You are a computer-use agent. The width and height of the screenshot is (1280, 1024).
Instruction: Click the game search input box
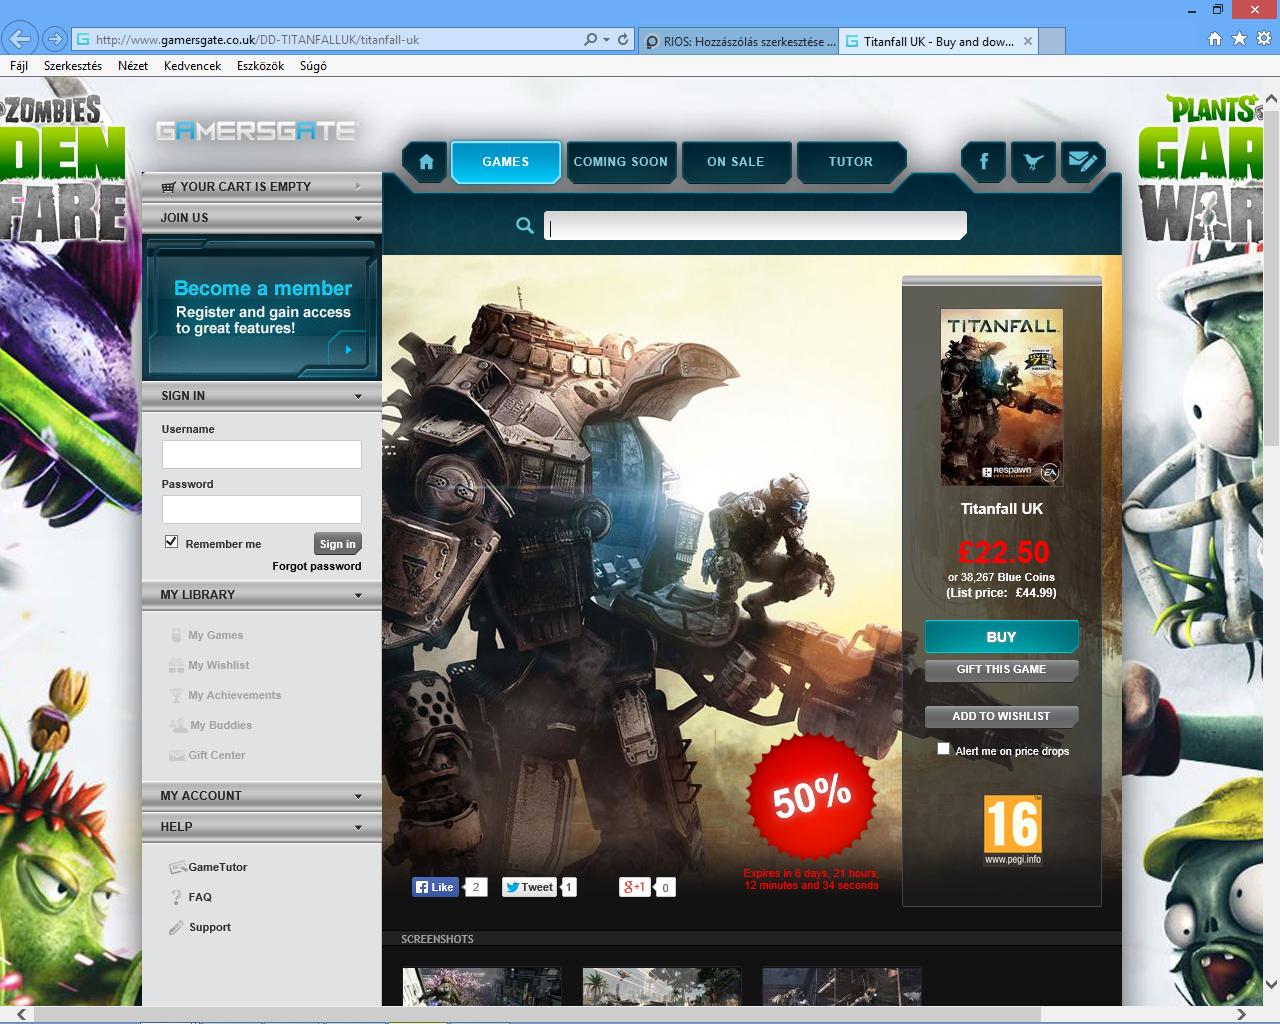755,226
